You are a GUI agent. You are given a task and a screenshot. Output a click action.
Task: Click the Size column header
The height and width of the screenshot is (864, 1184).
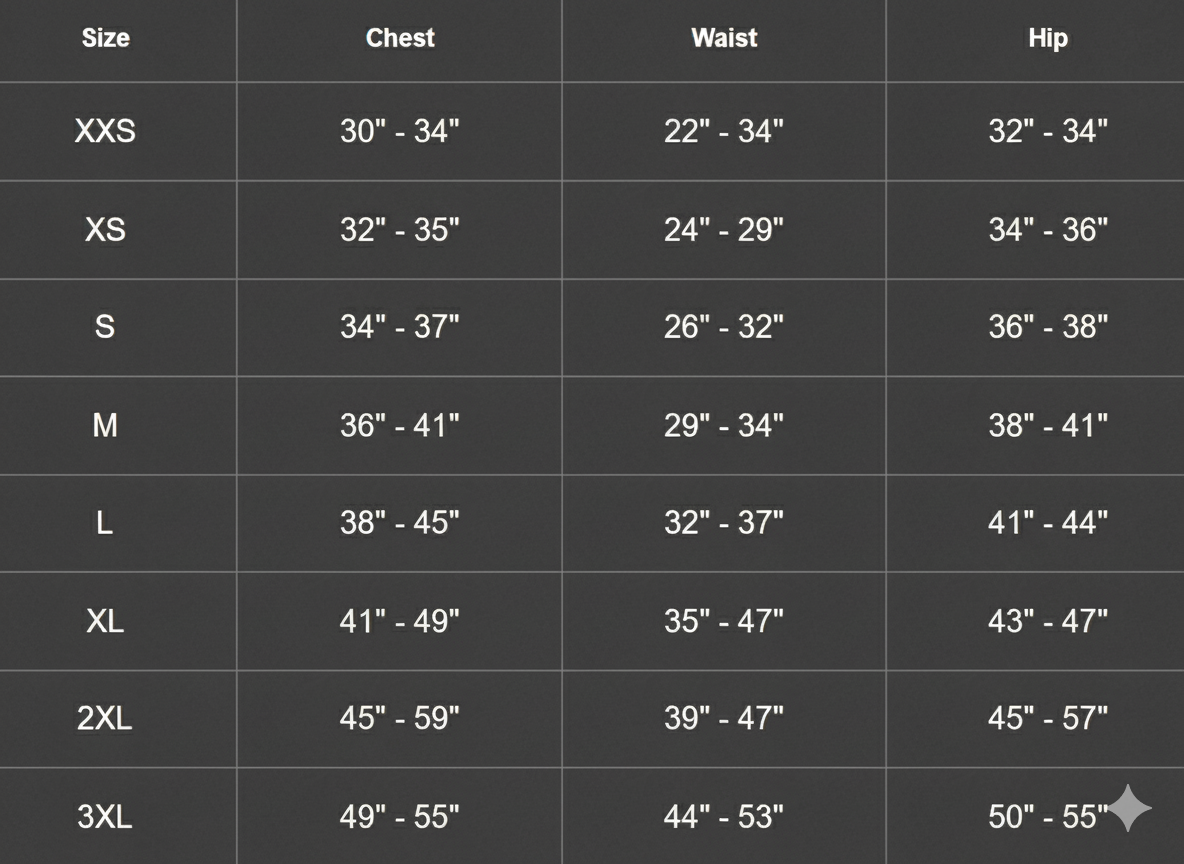(105, 38)
